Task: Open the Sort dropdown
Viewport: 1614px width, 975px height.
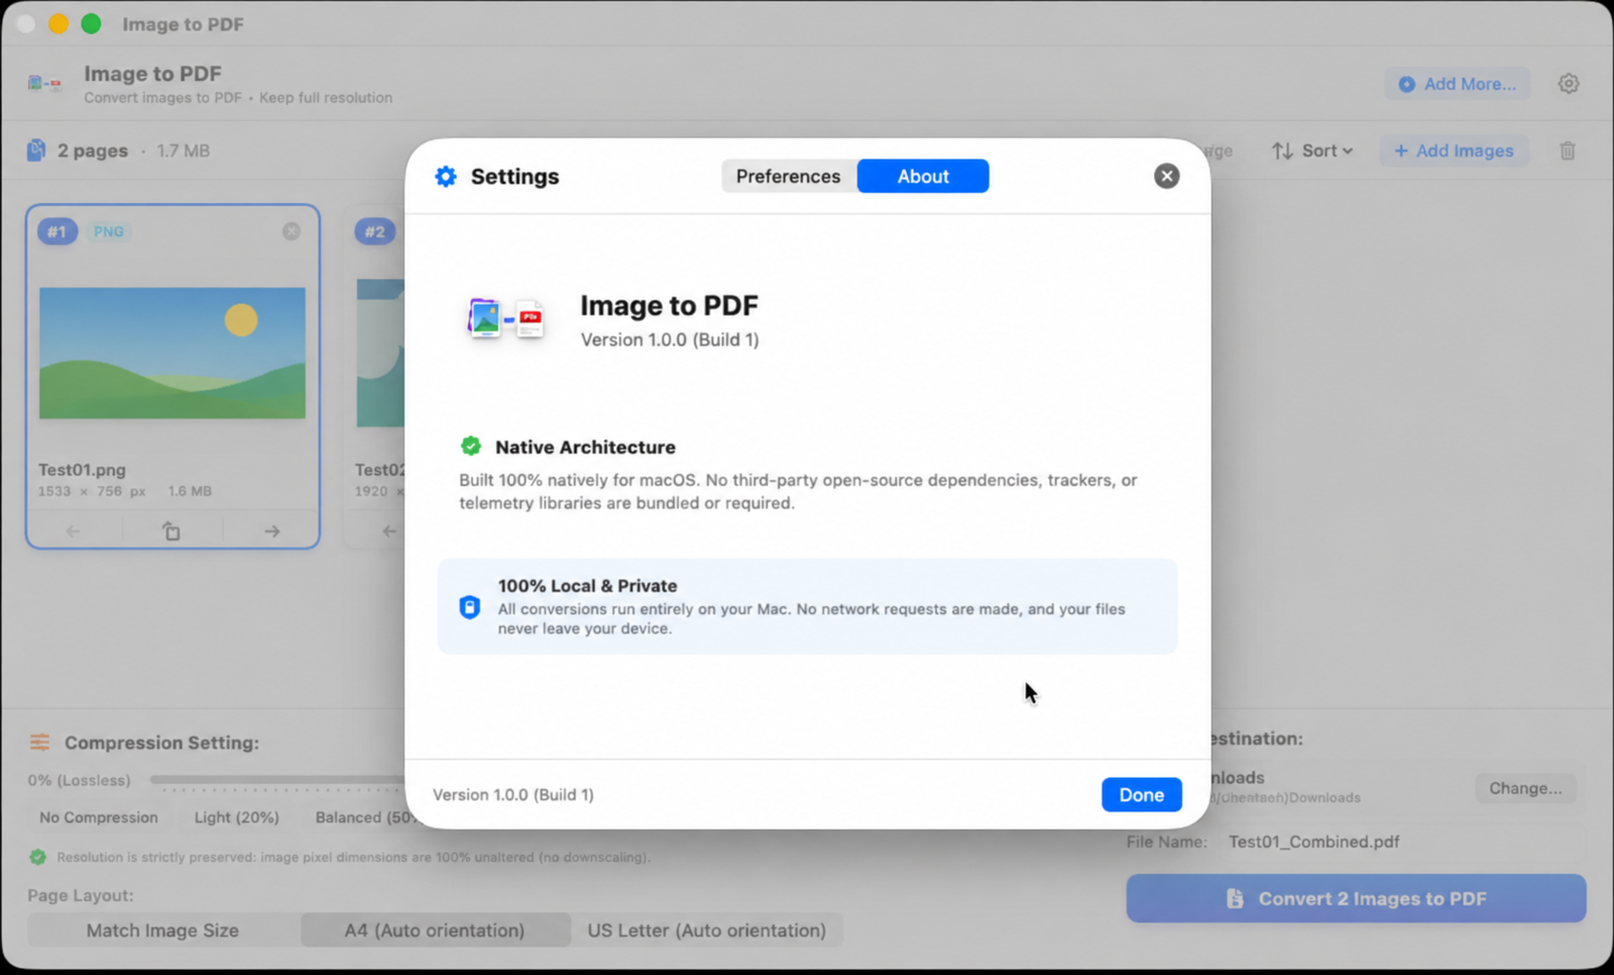Action: tap(1312, 151)
